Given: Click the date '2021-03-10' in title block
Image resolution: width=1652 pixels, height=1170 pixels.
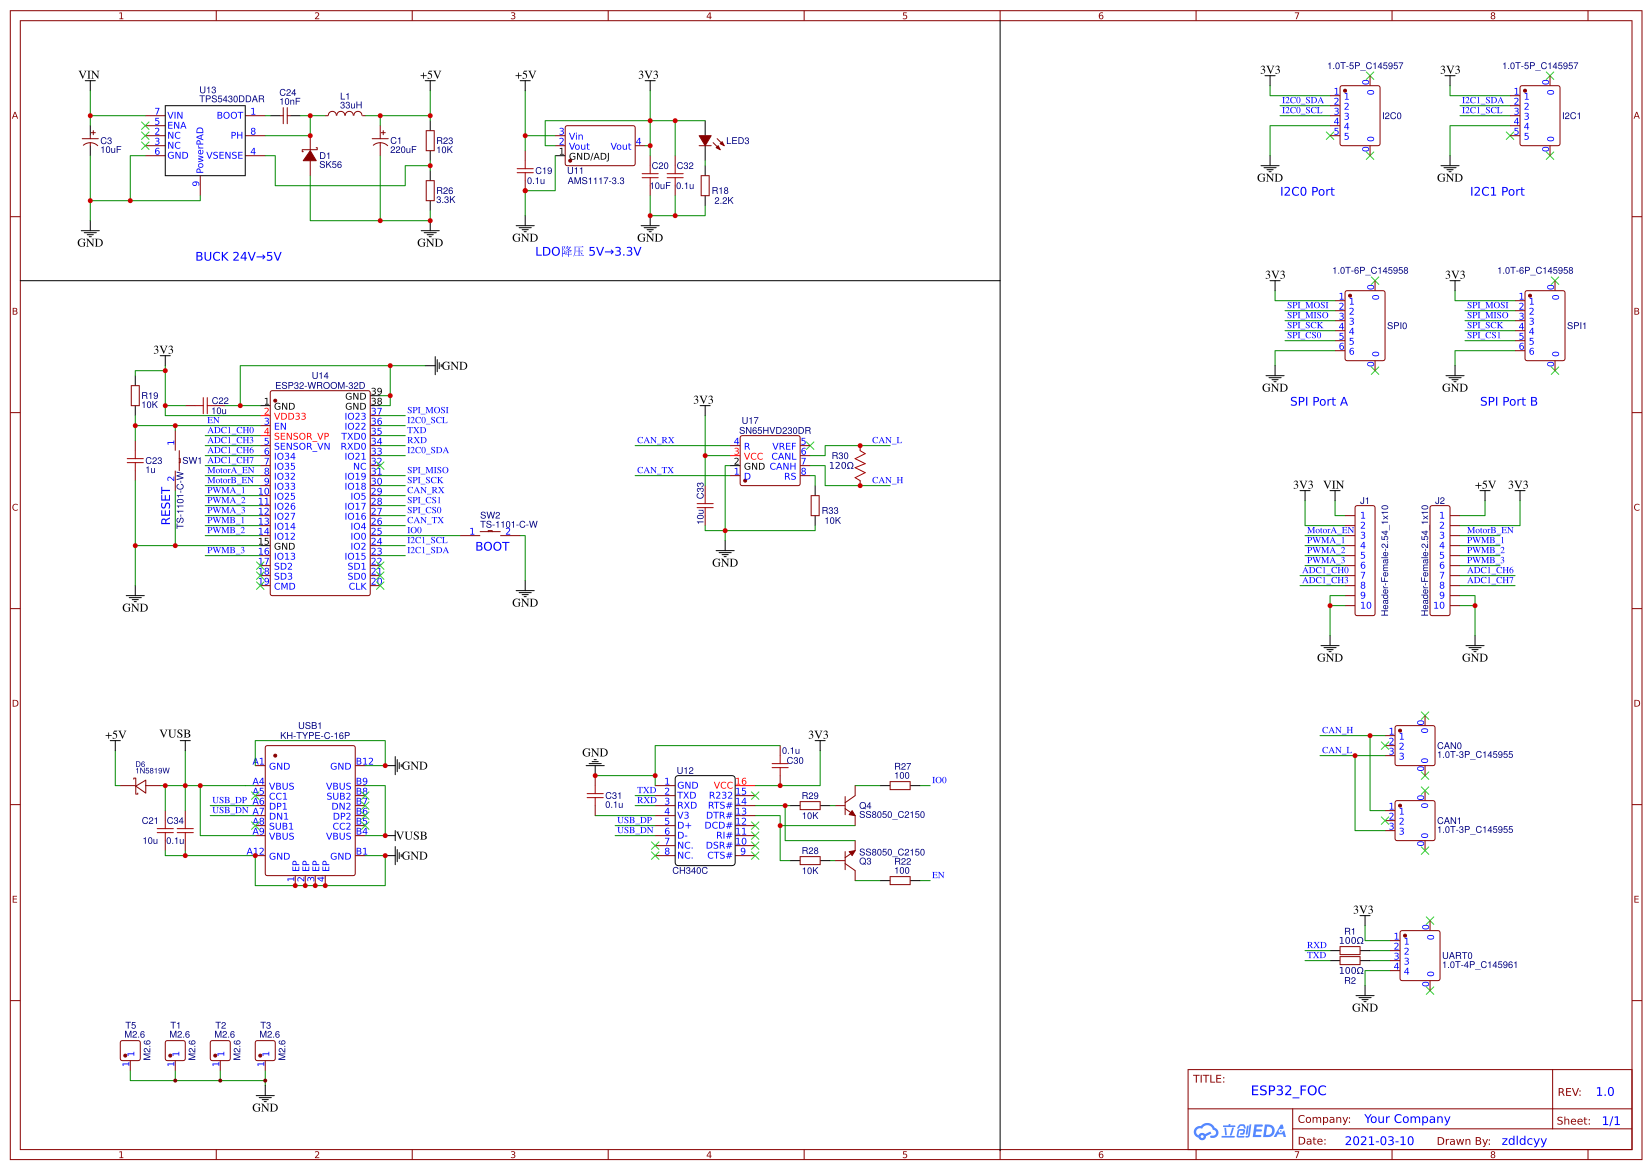Looking at the screenshot, I should (1379, 1141).
